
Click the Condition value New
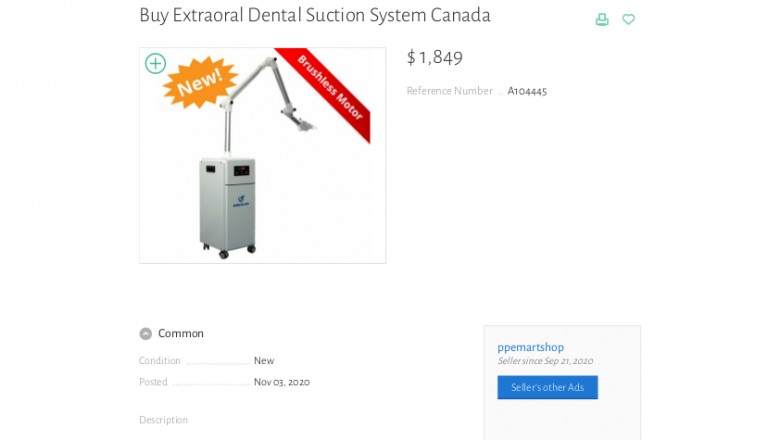point(264,361)
